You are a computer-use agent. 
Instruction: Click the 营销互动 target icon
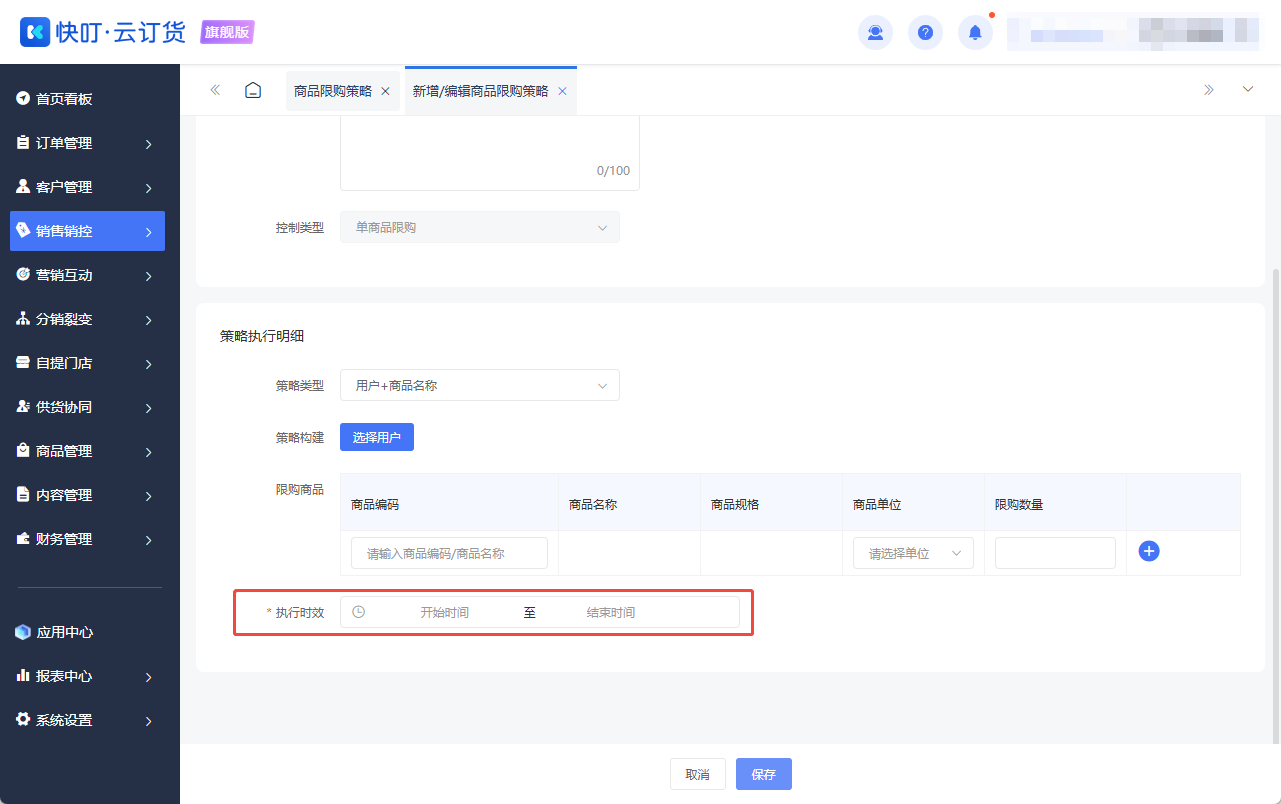(x=23, y=274)
